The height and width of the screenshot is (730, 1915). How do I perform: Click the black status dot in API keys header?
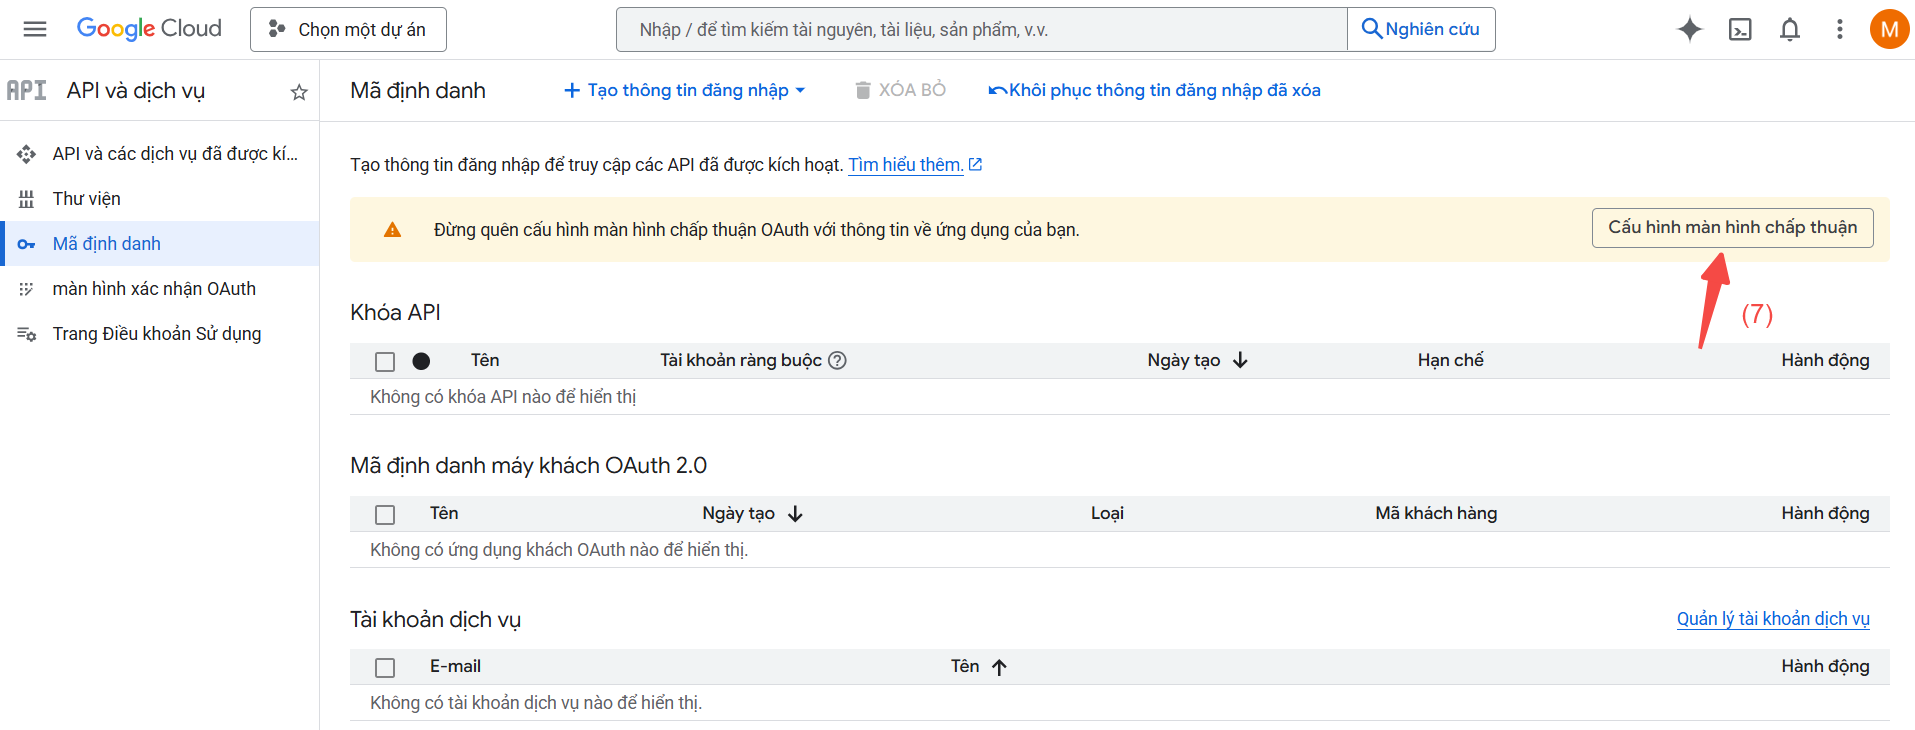pos(421,361)
